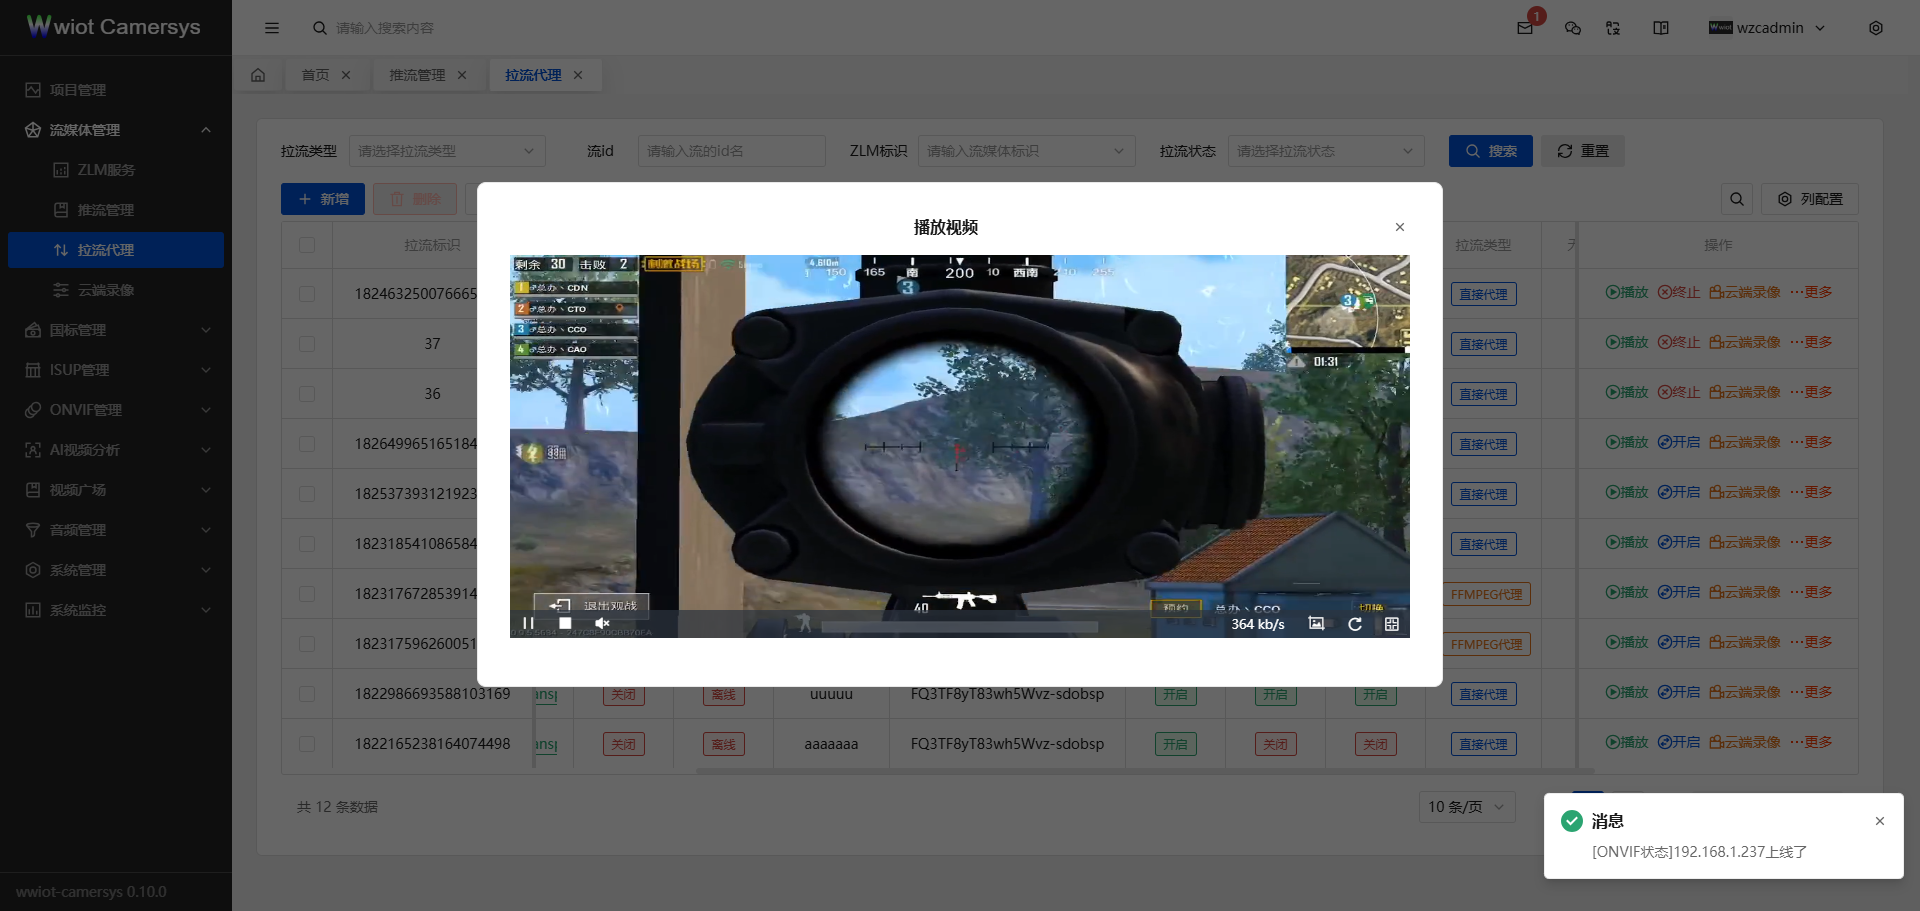Tick the checkbox for row 36
This screenshot has height=911, width=1920.
pos(307,394)
